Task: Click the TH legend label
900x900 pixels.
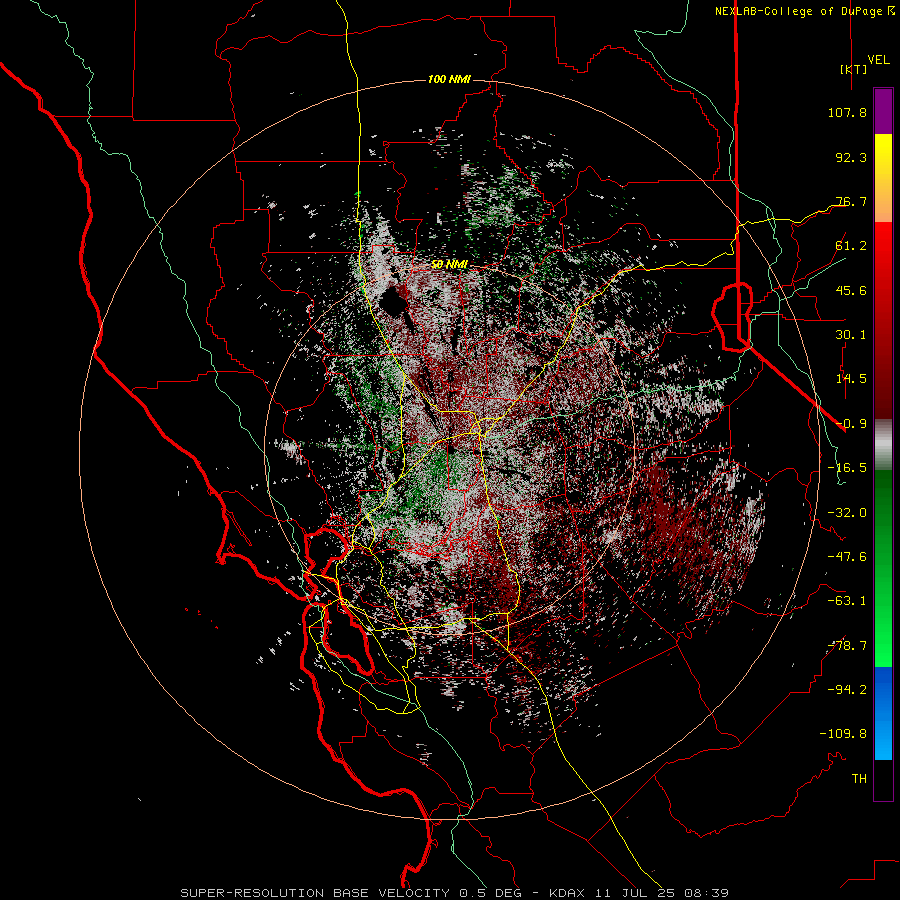Action: point(859,778)
